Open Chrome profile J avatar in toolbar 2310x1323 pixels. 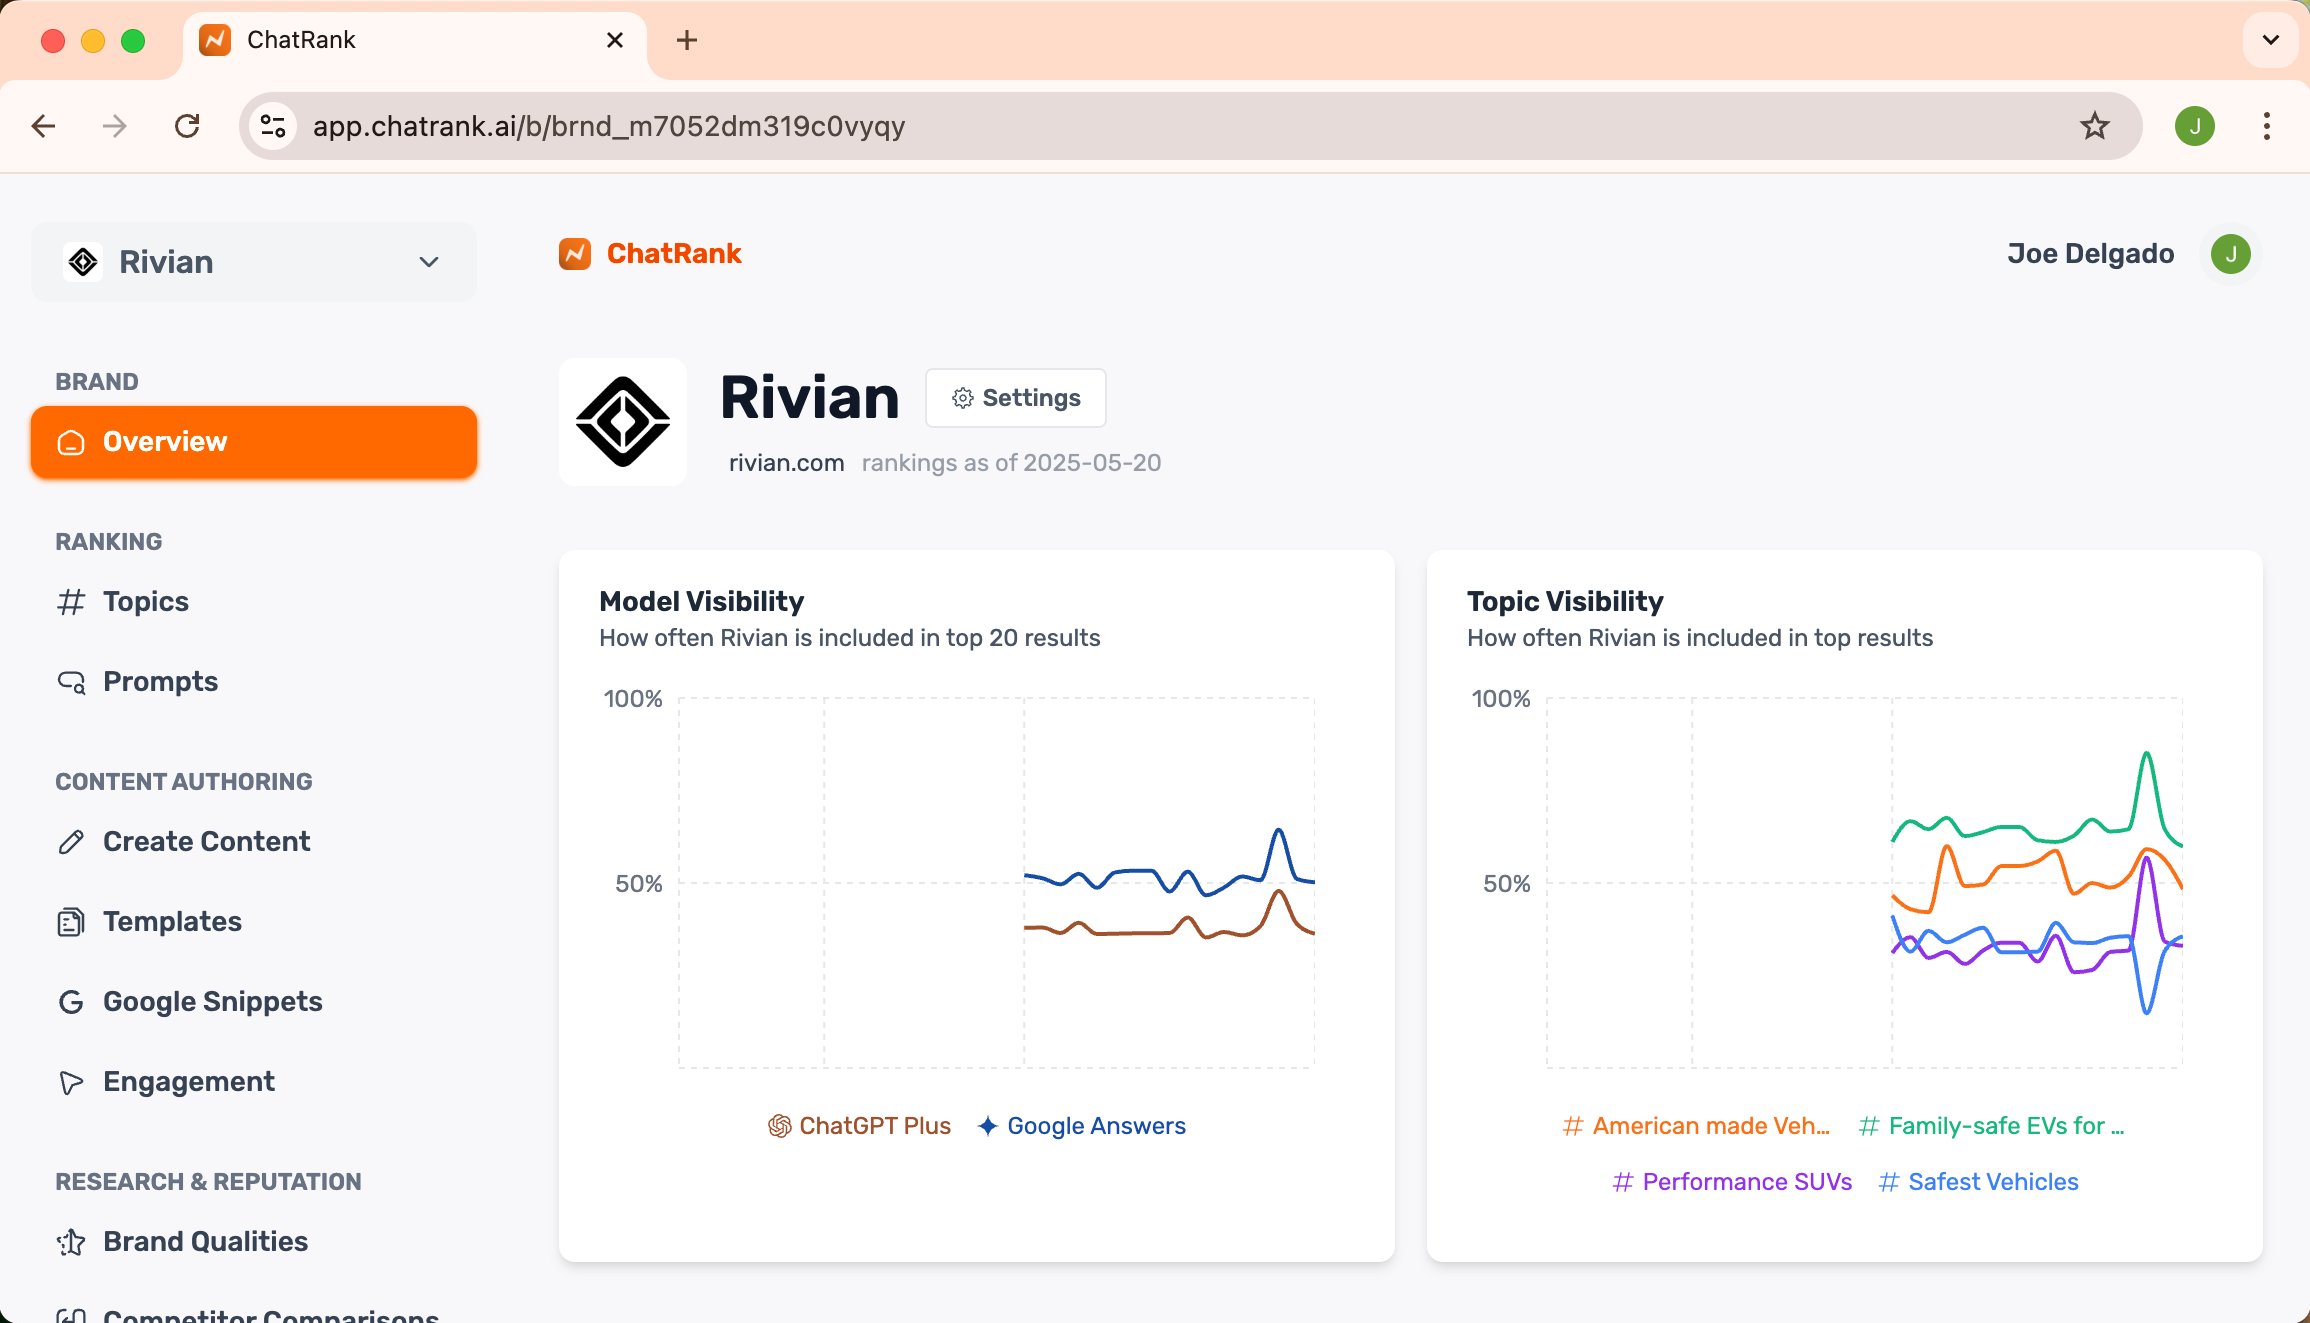point(2195,126)
